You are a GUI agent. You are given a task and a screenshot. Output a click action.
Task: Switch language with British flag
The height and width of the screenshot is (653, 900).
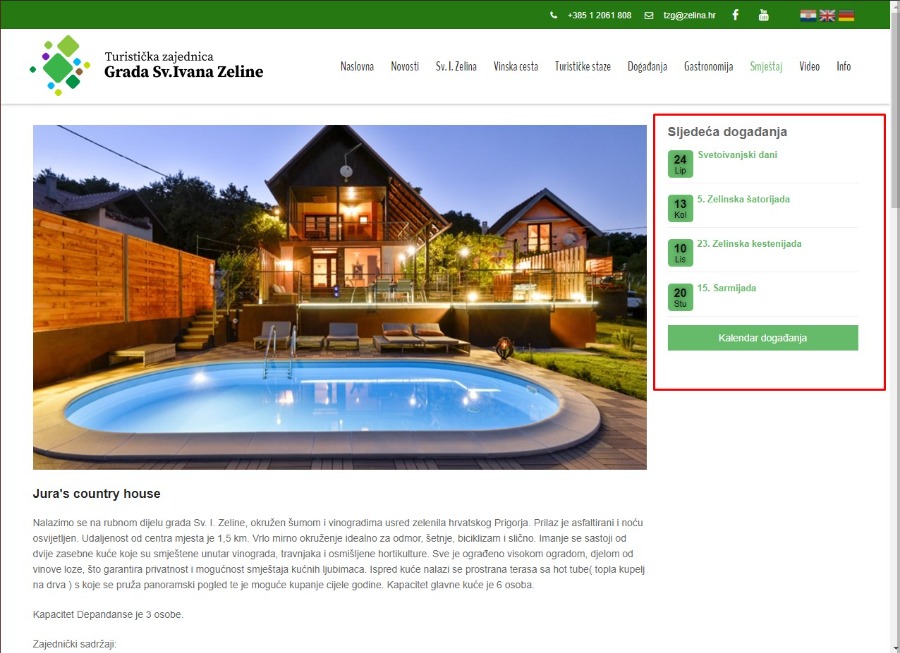827,15
